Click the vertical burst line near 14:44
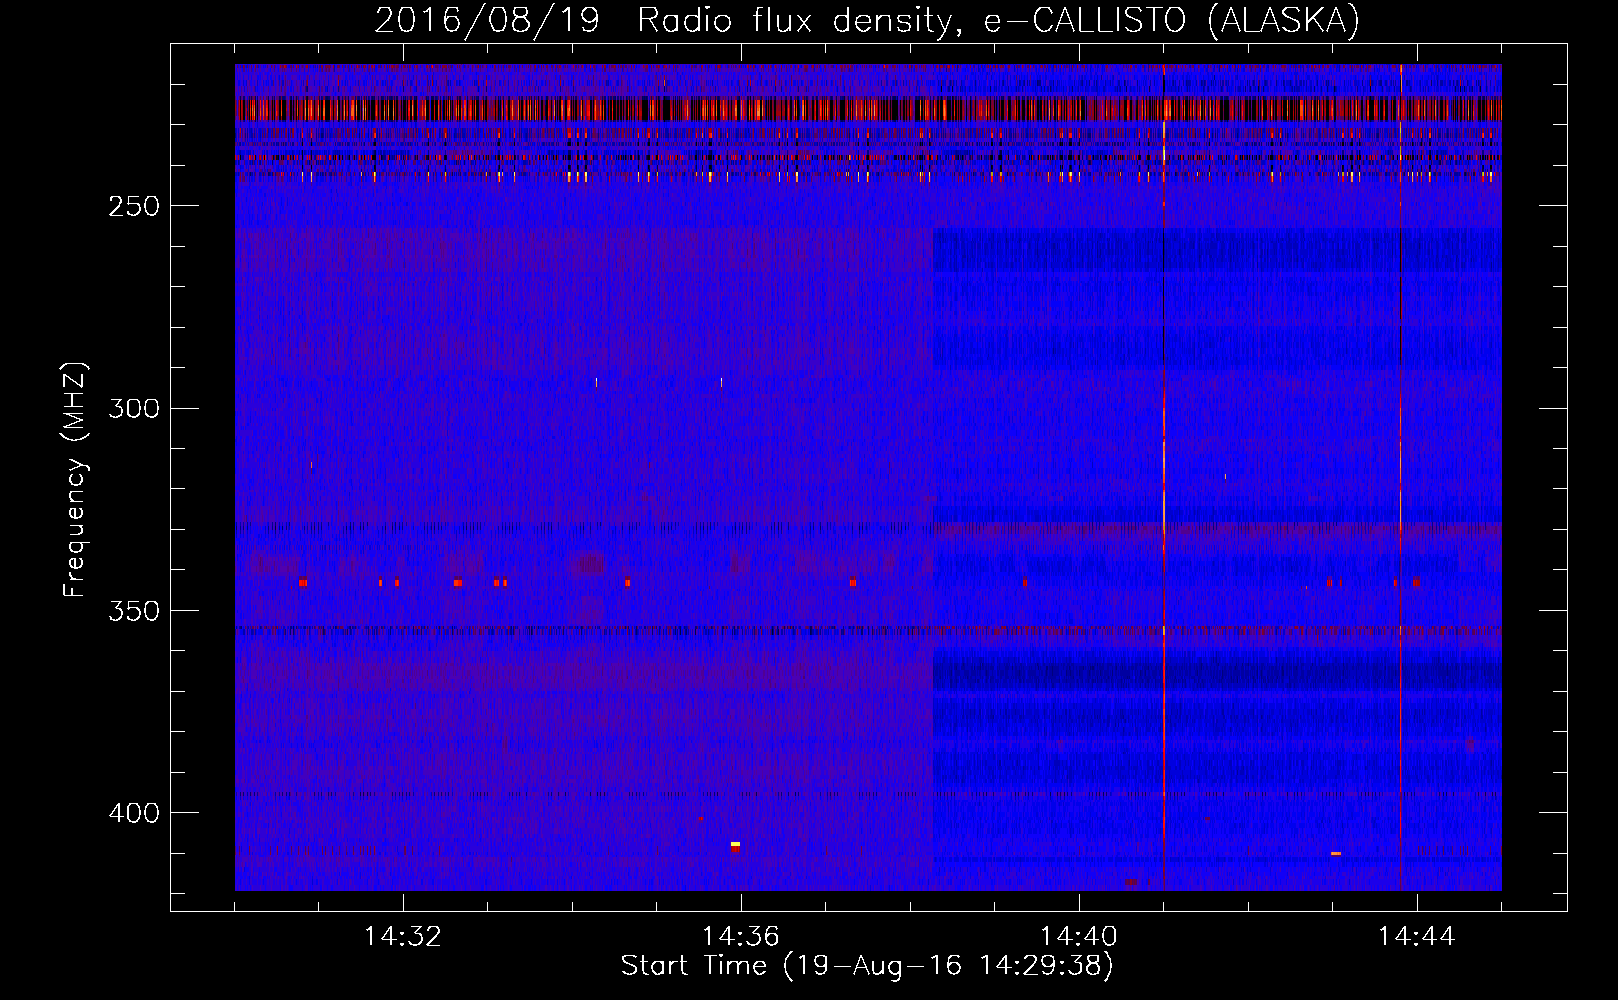 pos(1401,477)
